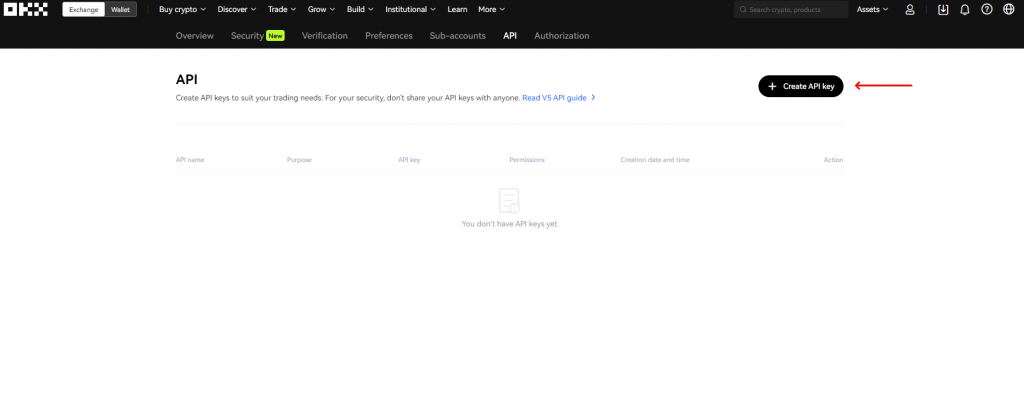Viewport: 1024px width, 418px height.
Task: Switch to the Security tab
Action: click(247, 36)
